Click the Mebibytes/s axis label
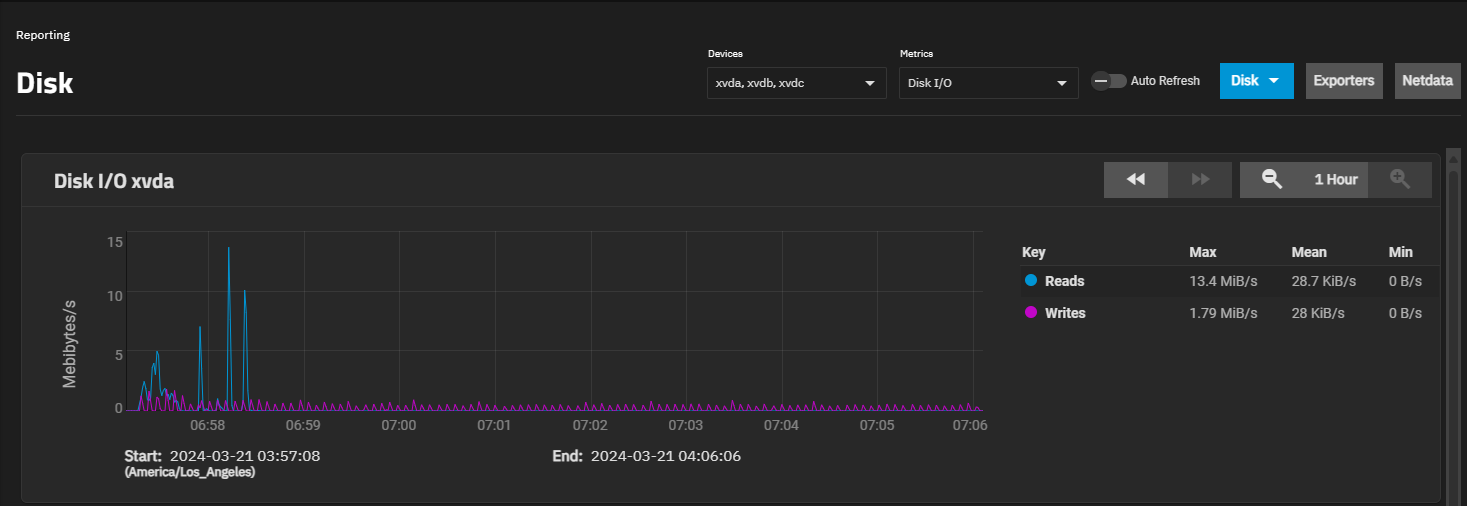Viewport: 1467px width, 506px height. click(x=70, y=342)
